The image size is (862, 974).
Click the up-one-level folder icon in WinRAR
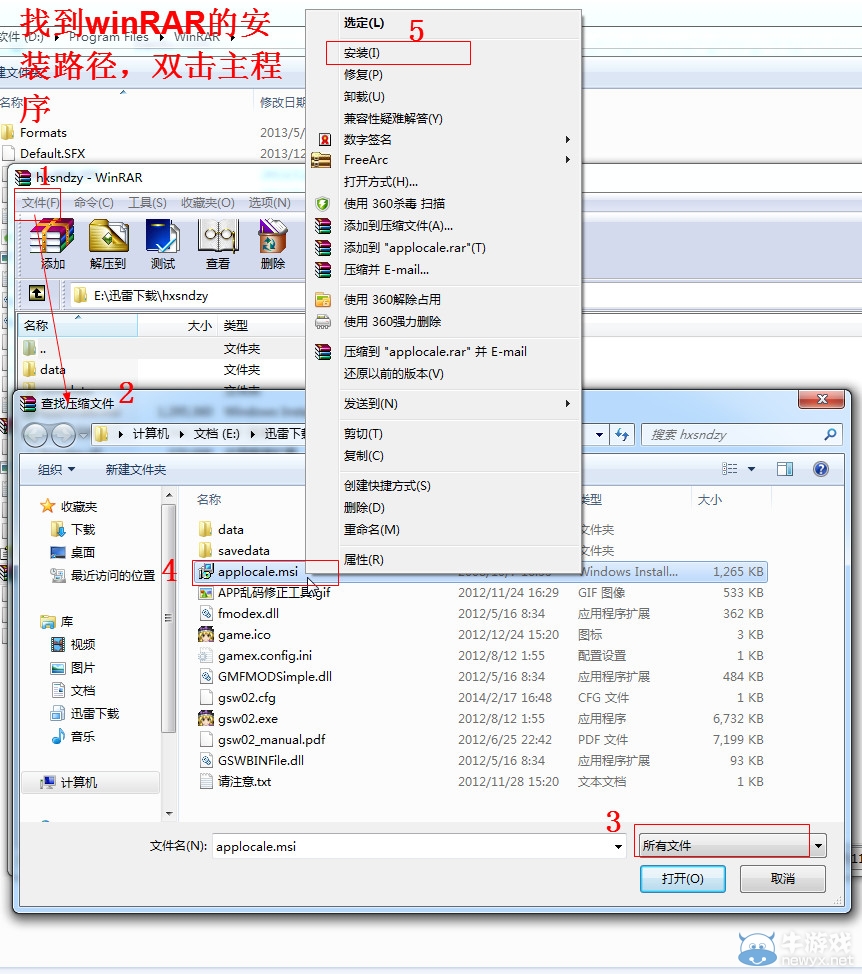click(37, 293)
